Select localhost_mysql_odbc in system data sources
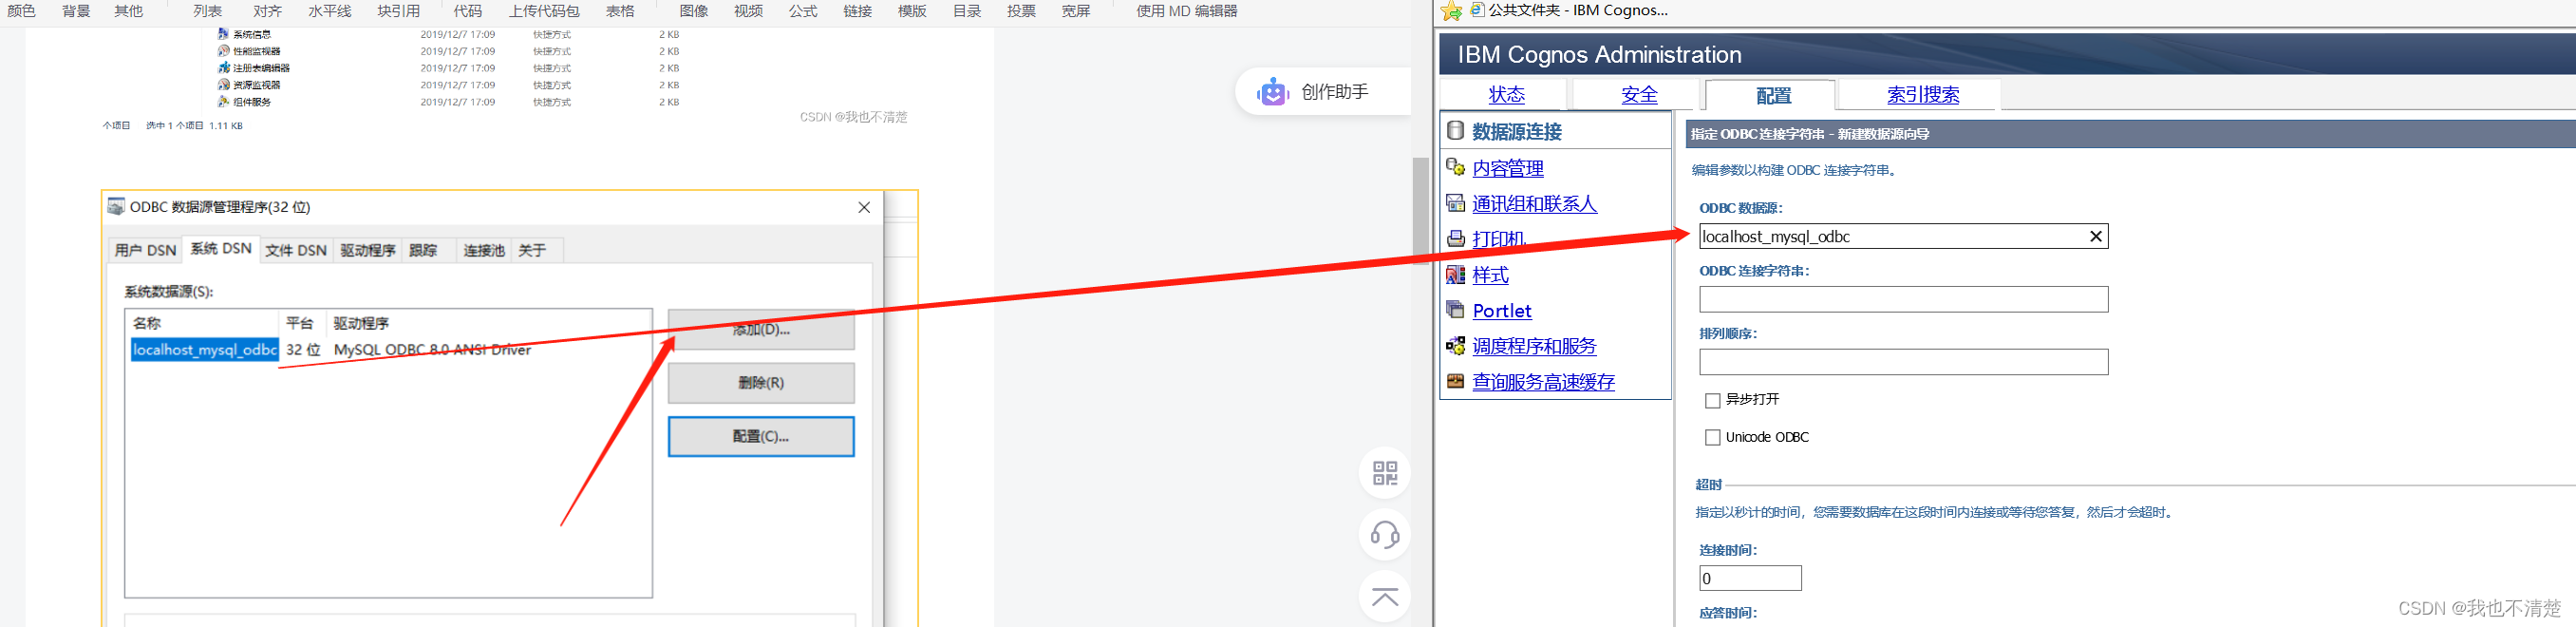 (x=204, y=350)
